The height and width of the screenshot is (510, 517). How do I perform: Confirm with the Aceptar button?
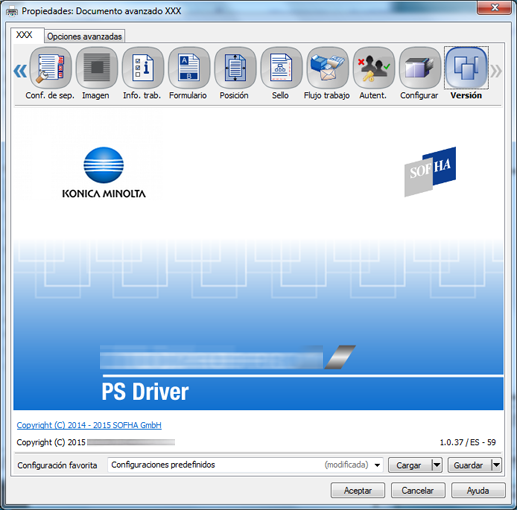[x=358, y=490]
